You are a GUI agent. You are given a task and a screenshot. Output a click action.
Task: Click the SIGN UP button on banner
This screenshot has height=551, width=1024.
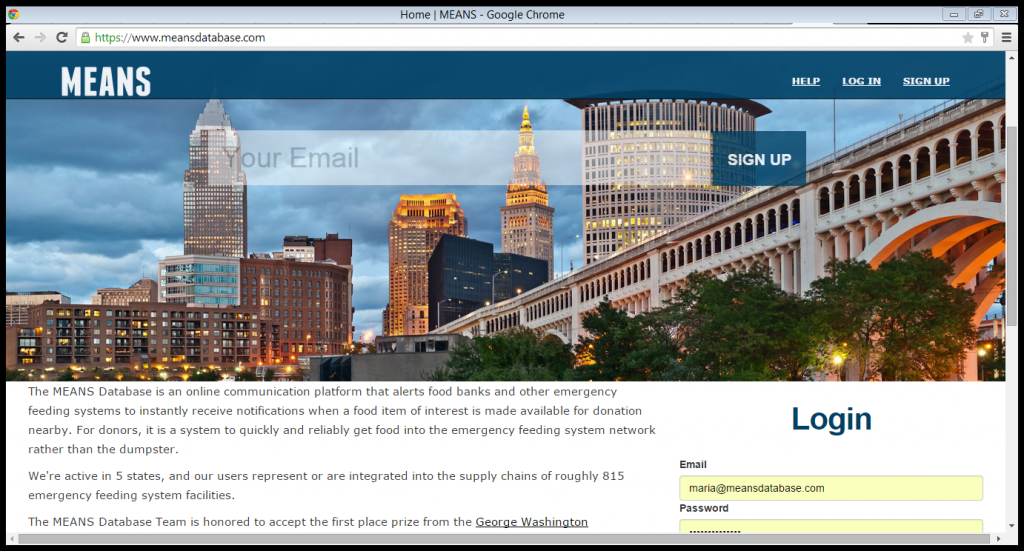click(x=759, y=159)
